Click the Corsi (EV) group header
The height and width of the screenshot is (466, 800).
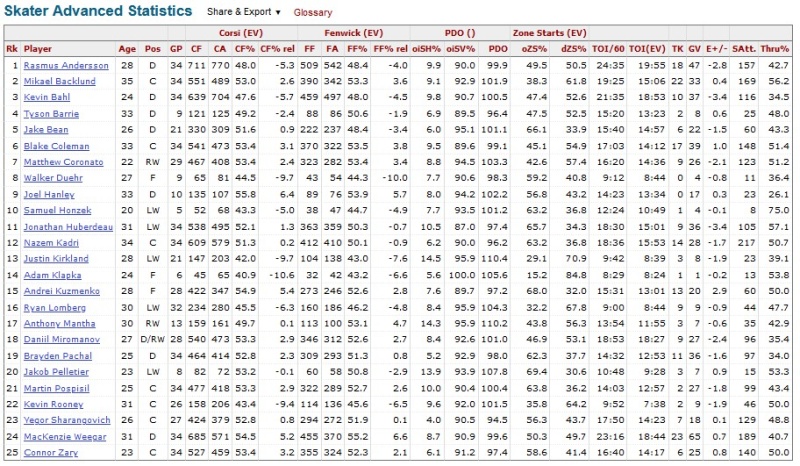[241, 33]
